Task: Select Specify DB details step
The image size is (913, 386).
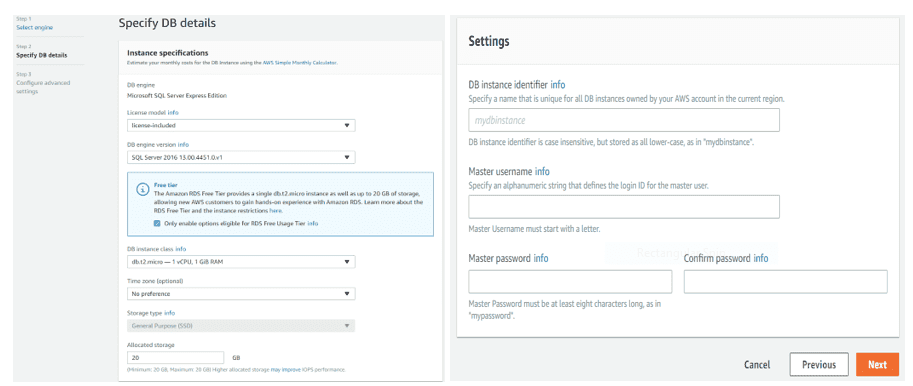Action: [x=41, y=55]
